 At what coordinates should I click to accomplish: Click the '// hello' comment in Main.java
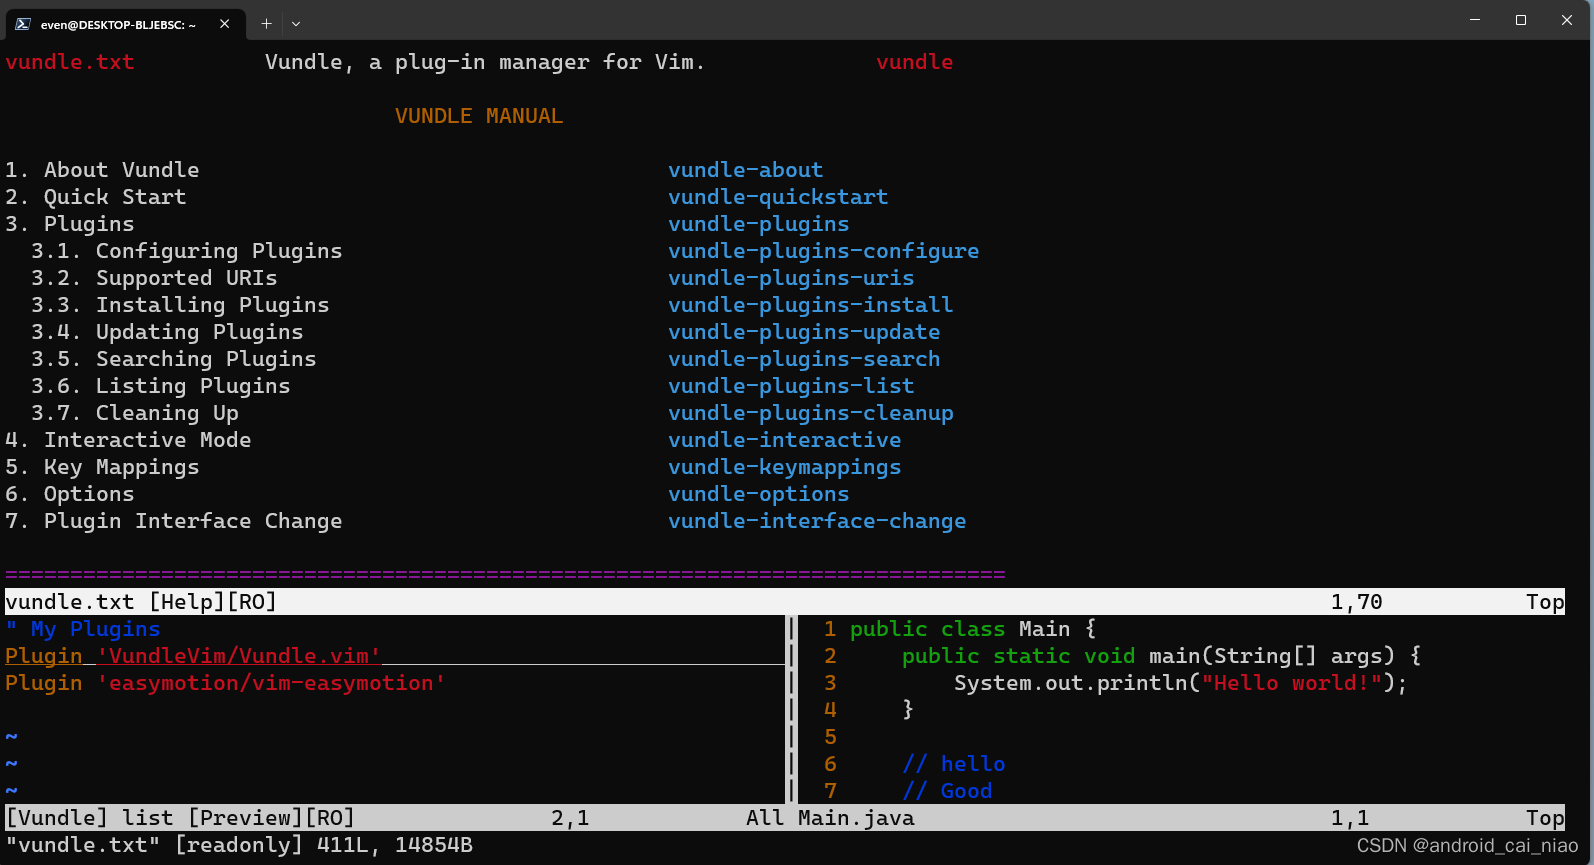pyautogui.click(x=954, y=764)
